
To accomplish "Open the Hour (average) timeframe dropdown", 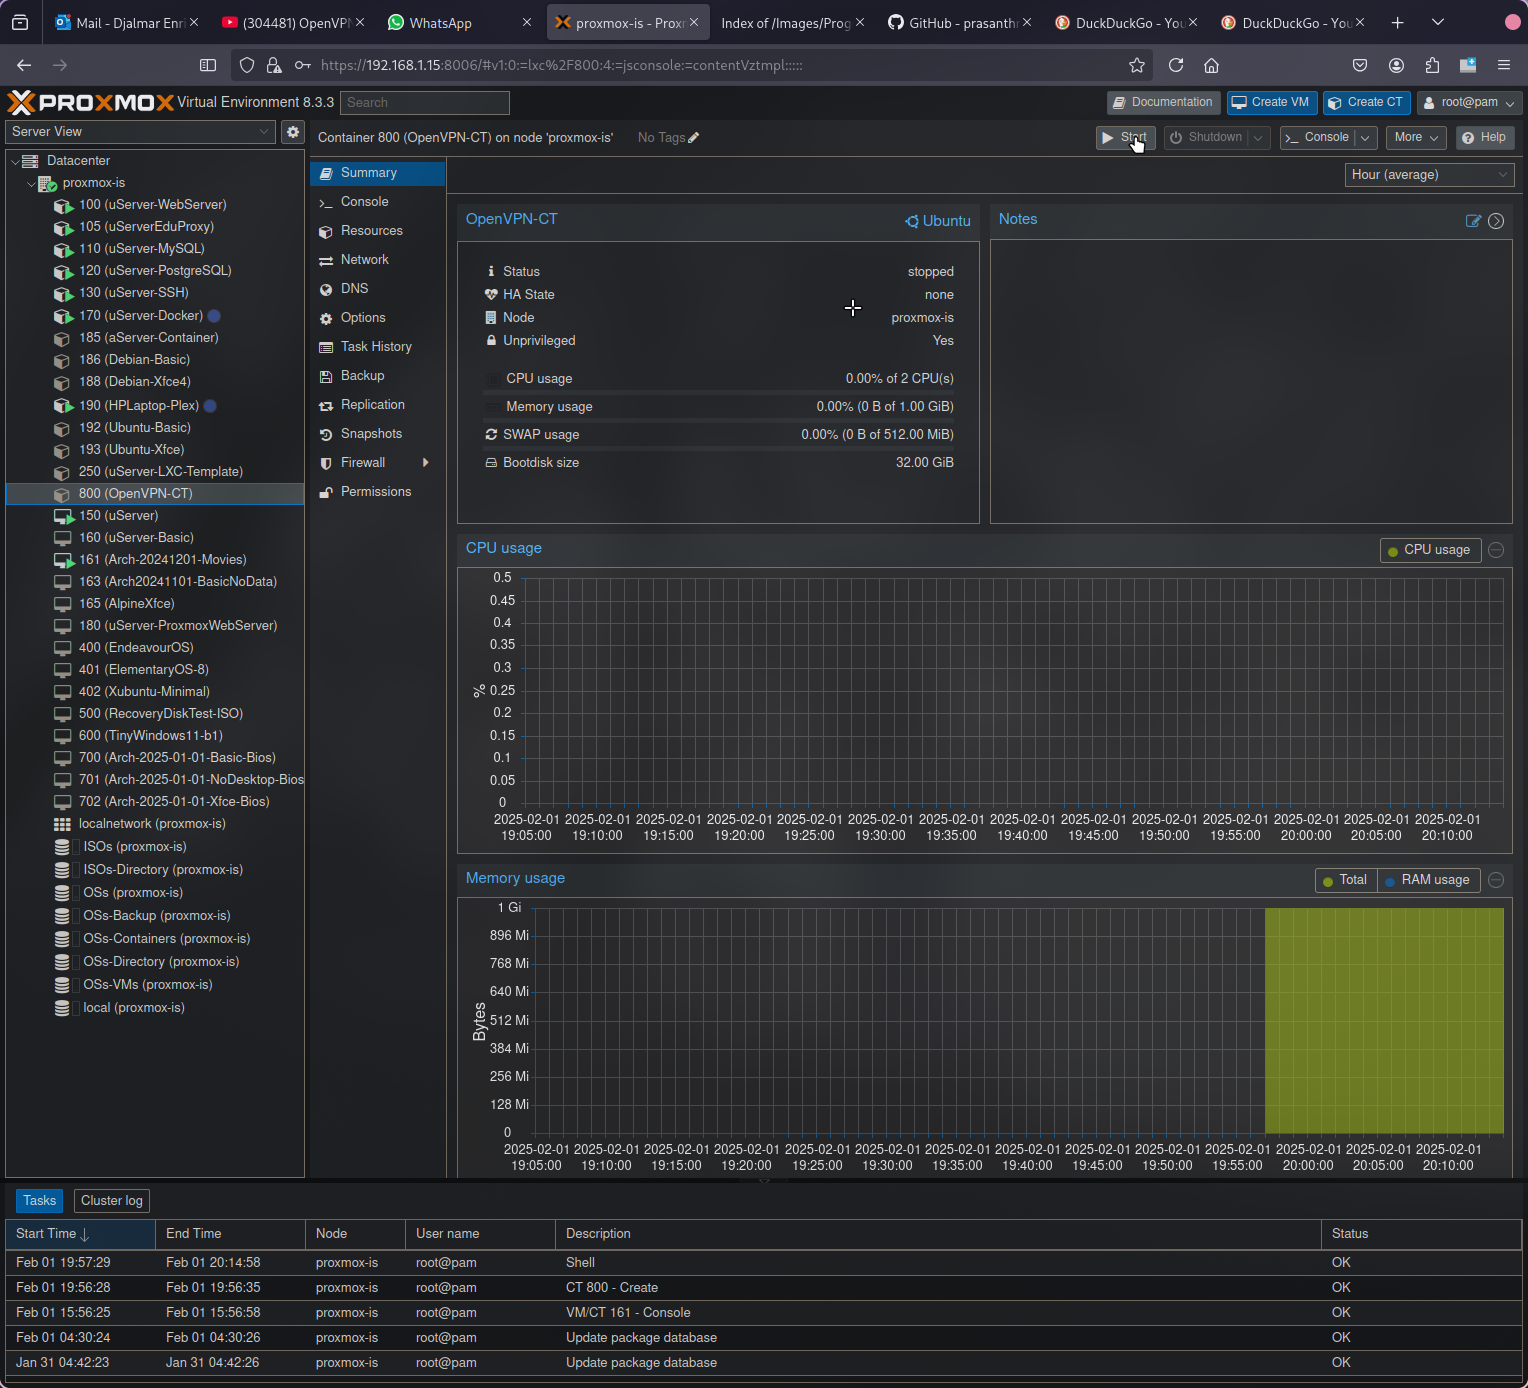I will click(1428, 175).
